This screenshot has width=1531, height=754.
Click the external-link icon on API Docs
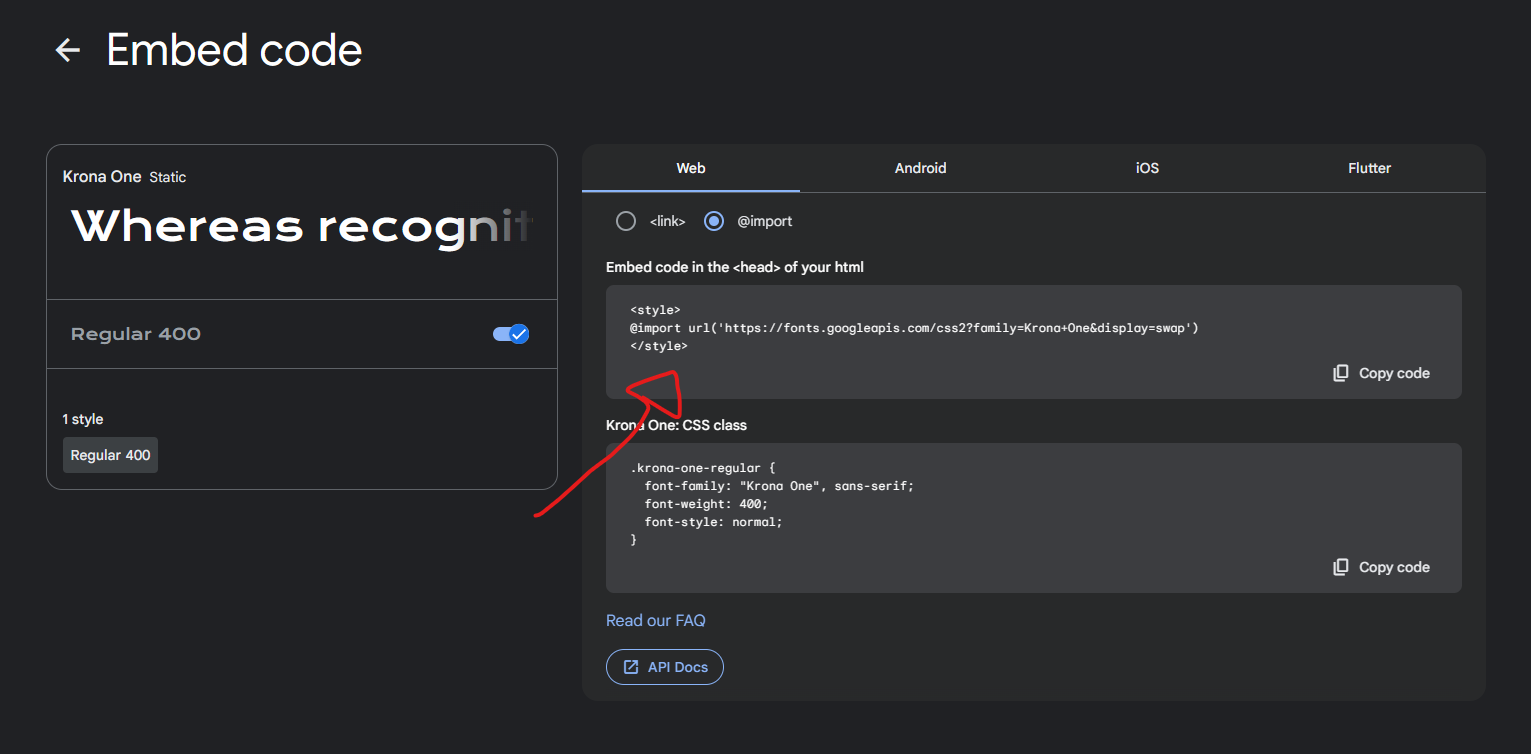click(x=631, y=667)
